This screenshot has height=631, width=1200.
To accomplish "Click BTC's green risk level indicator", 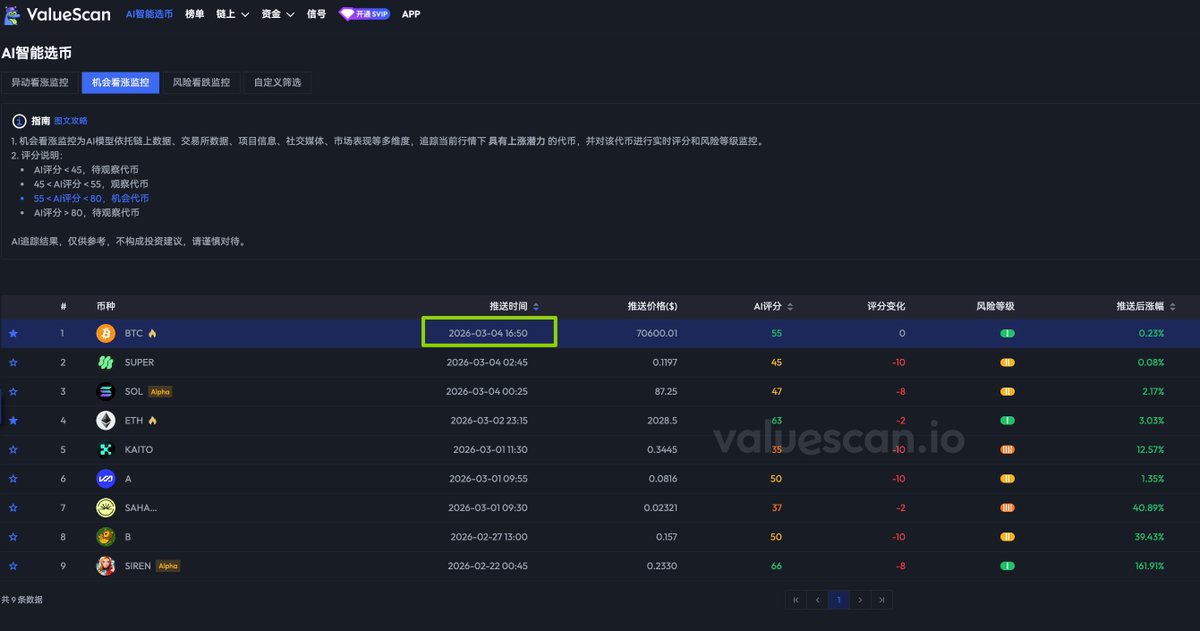I will pyautogui.click(x=1007, y=333).
